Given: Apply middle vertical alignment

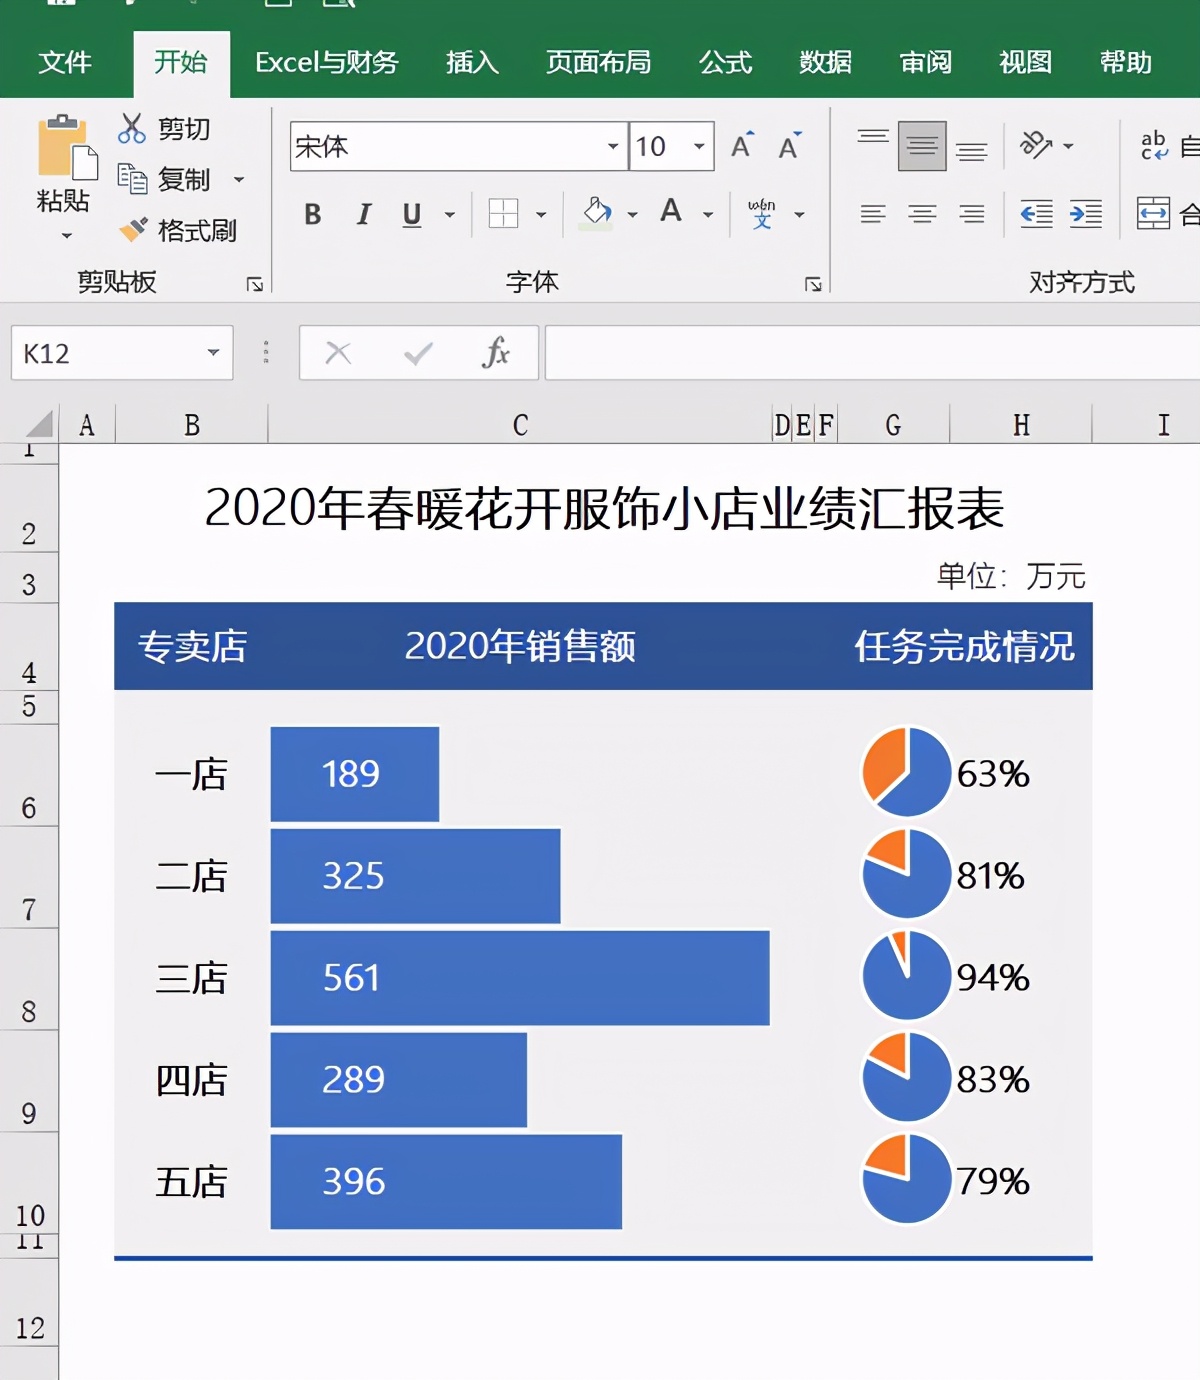Looking at the screenshot, I should 920,147.
